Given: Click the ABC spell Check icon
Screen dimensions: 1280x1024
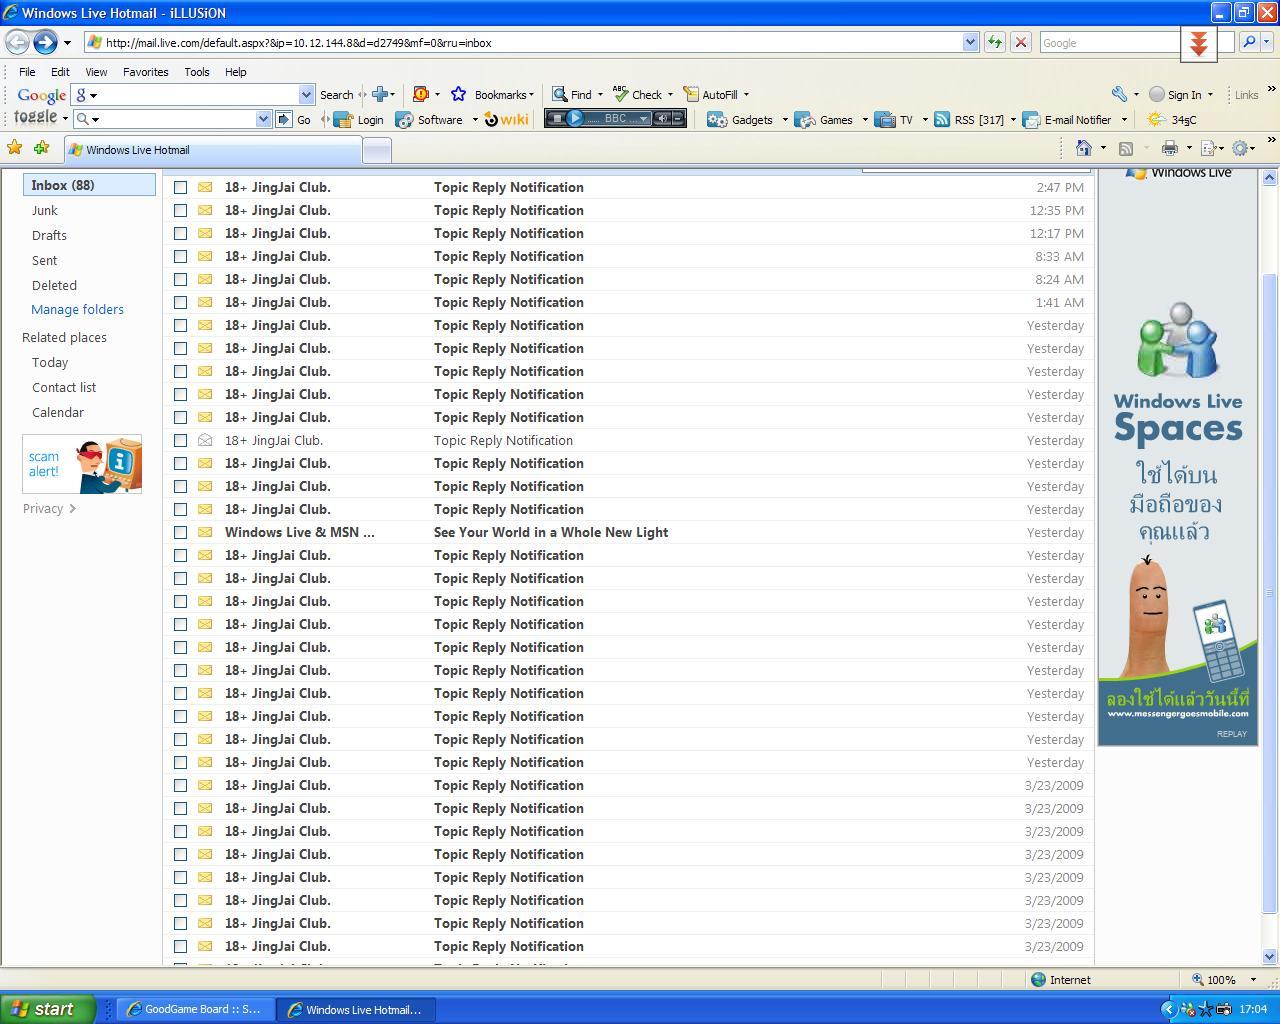Looking at the screenshot, I should coord(620,94).
